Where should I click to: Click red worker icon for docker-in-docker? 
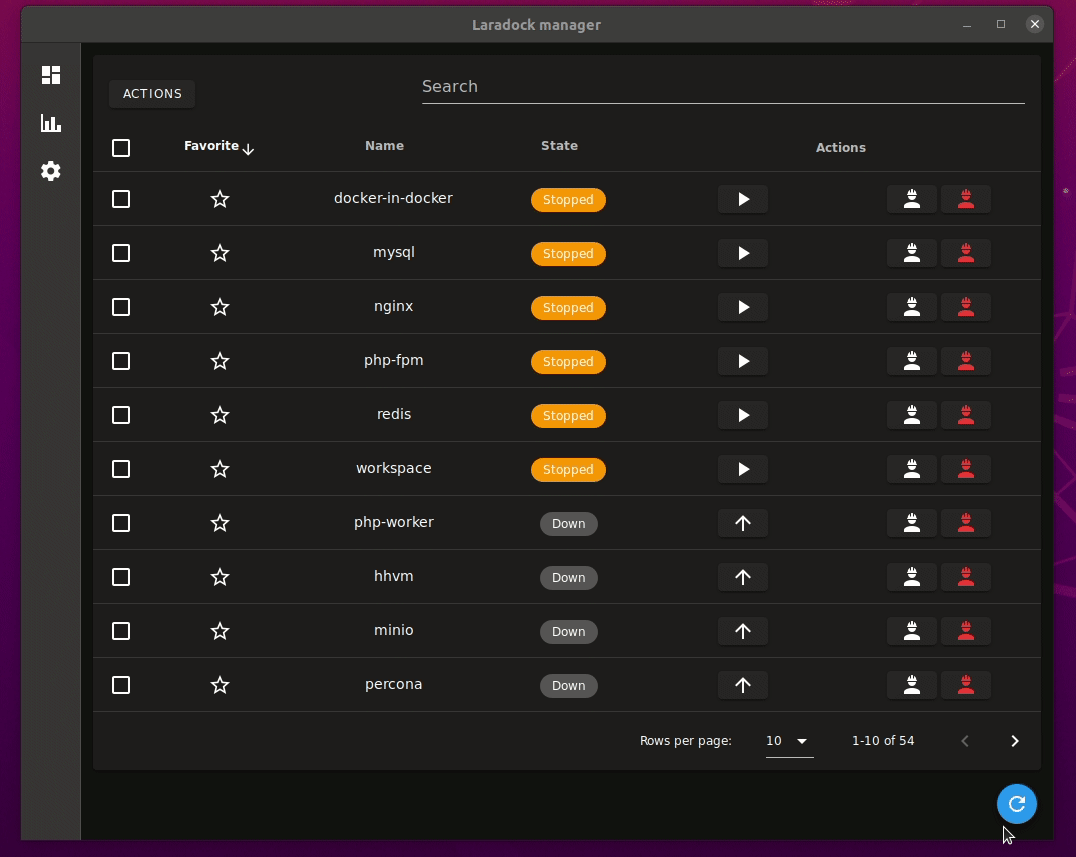click(x=966, y=200)
